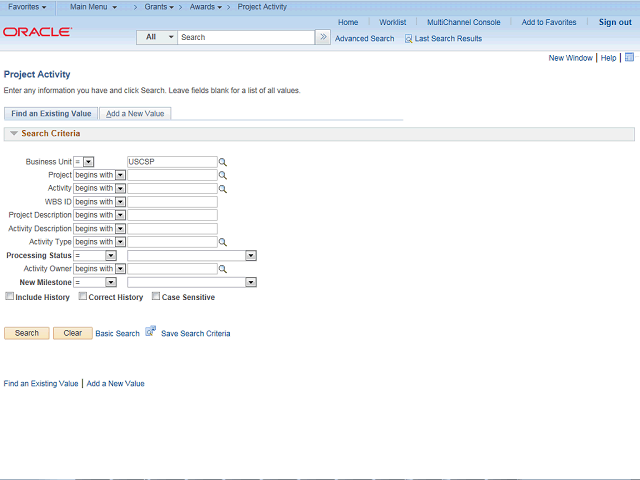Click the Activity input field
Image resolution: width=640 pixels, height=480 pixels.
pyautogui.click(x=172, y=189)
